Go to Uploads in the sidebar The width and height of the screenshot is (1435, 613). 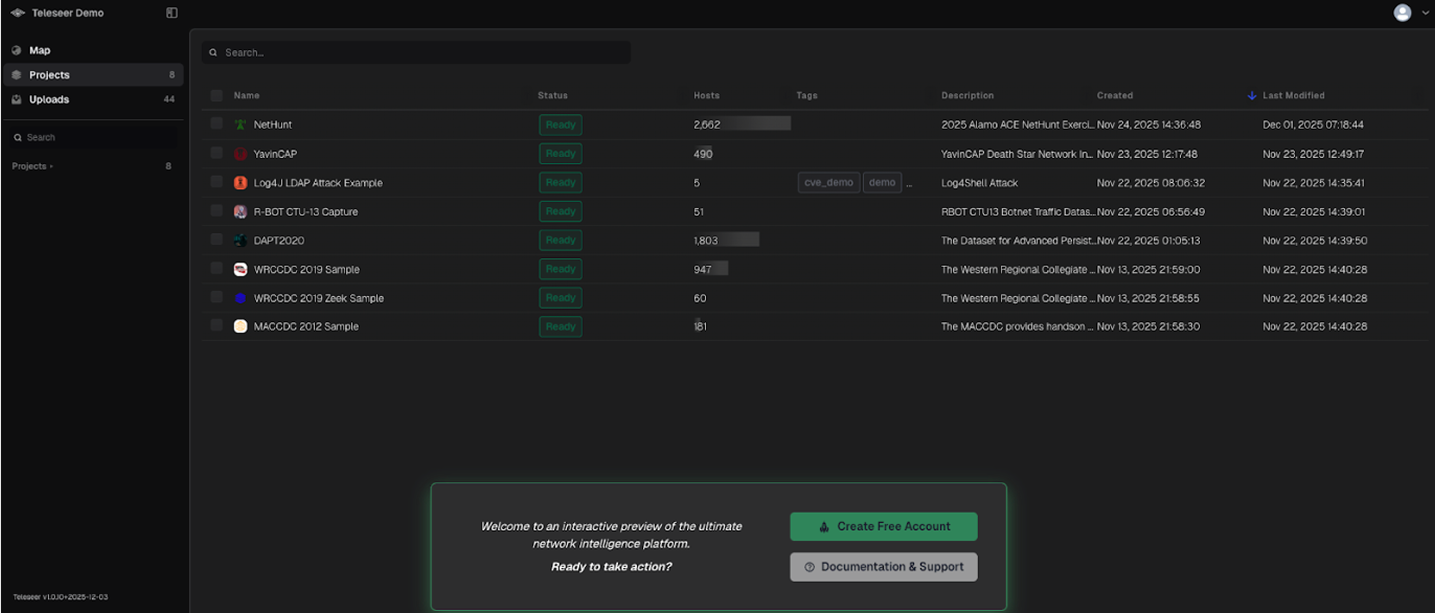pos(92,100)
